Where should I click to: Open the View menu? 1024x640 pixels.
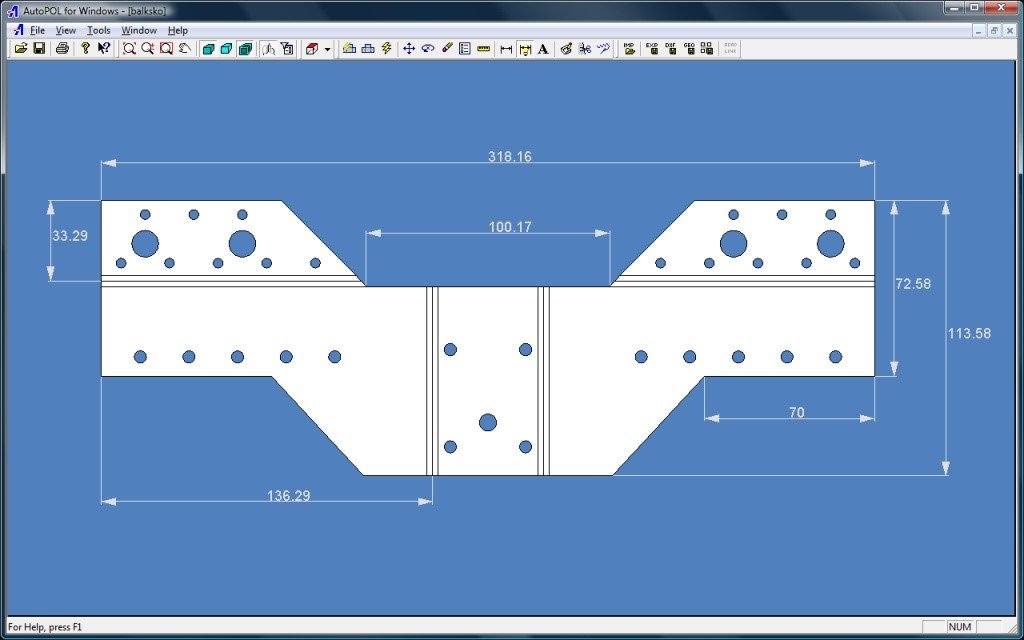(65, 30)
